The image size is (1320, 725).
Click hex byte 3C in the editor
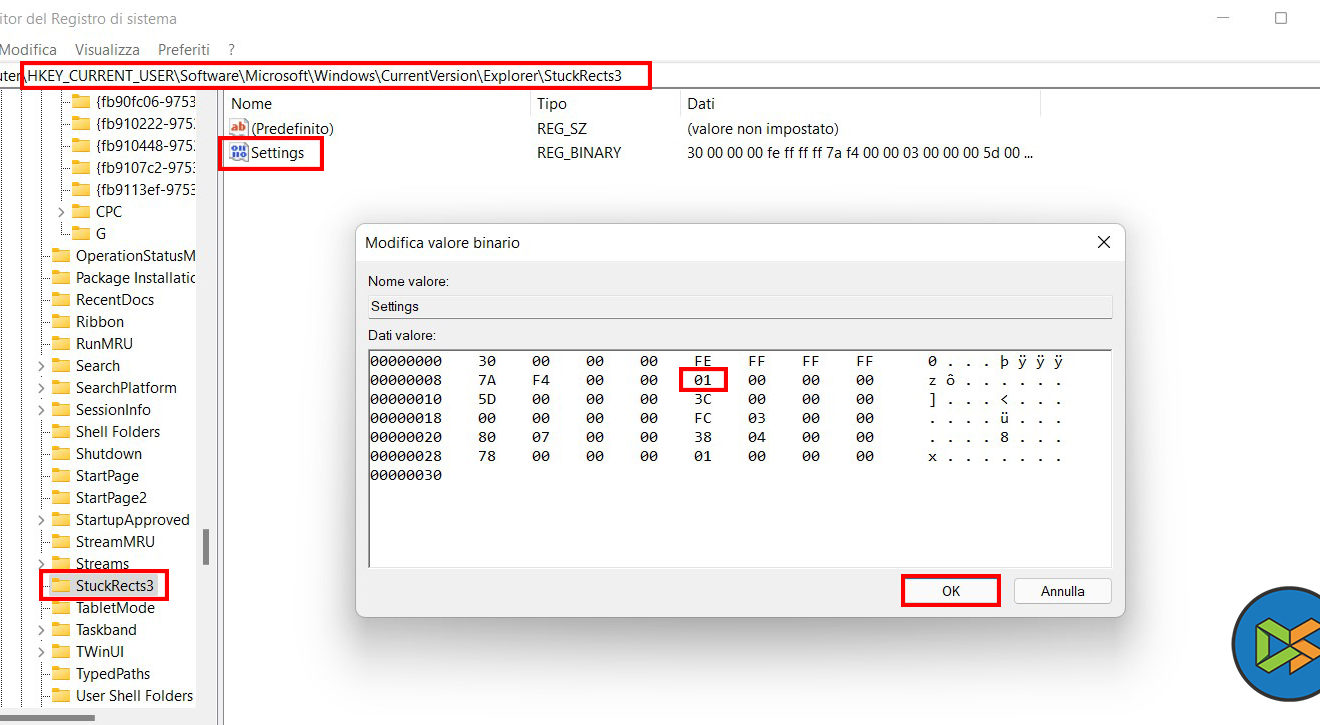coord(703,399)
